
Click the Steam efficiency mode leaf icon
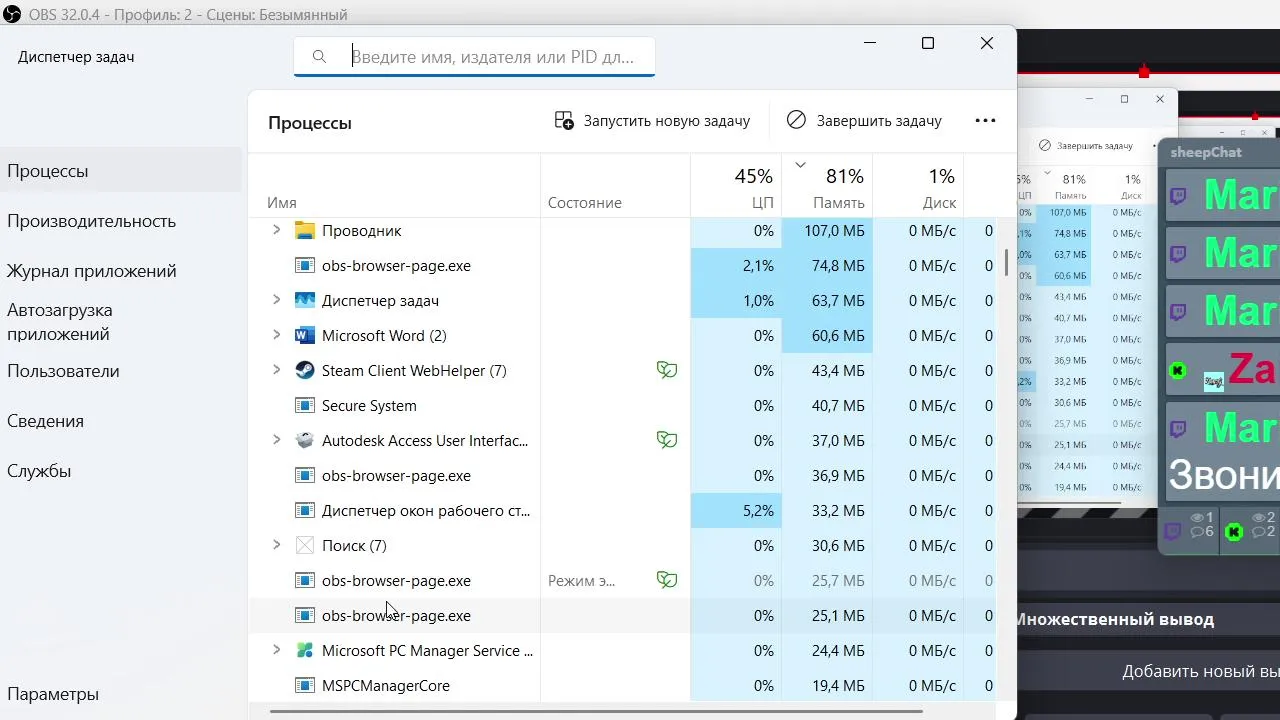pos(667,371)
